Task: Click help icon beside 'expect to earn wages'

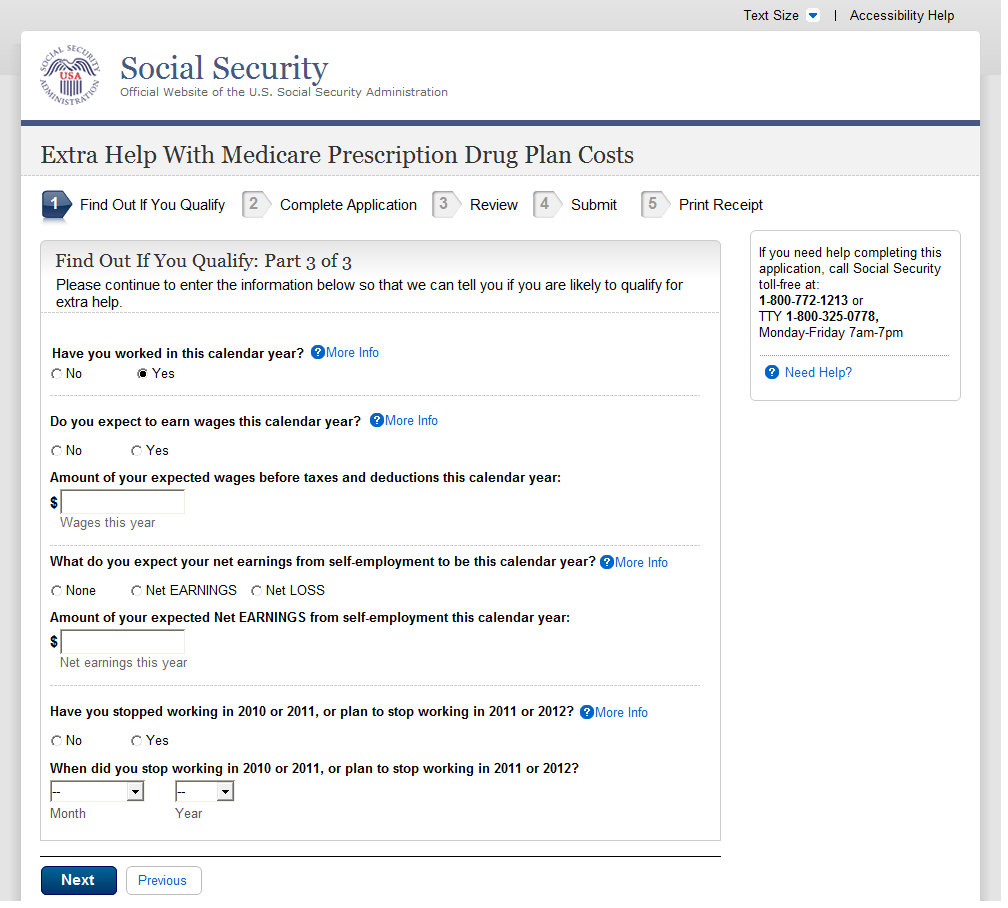Action: (x=377, y=421)
